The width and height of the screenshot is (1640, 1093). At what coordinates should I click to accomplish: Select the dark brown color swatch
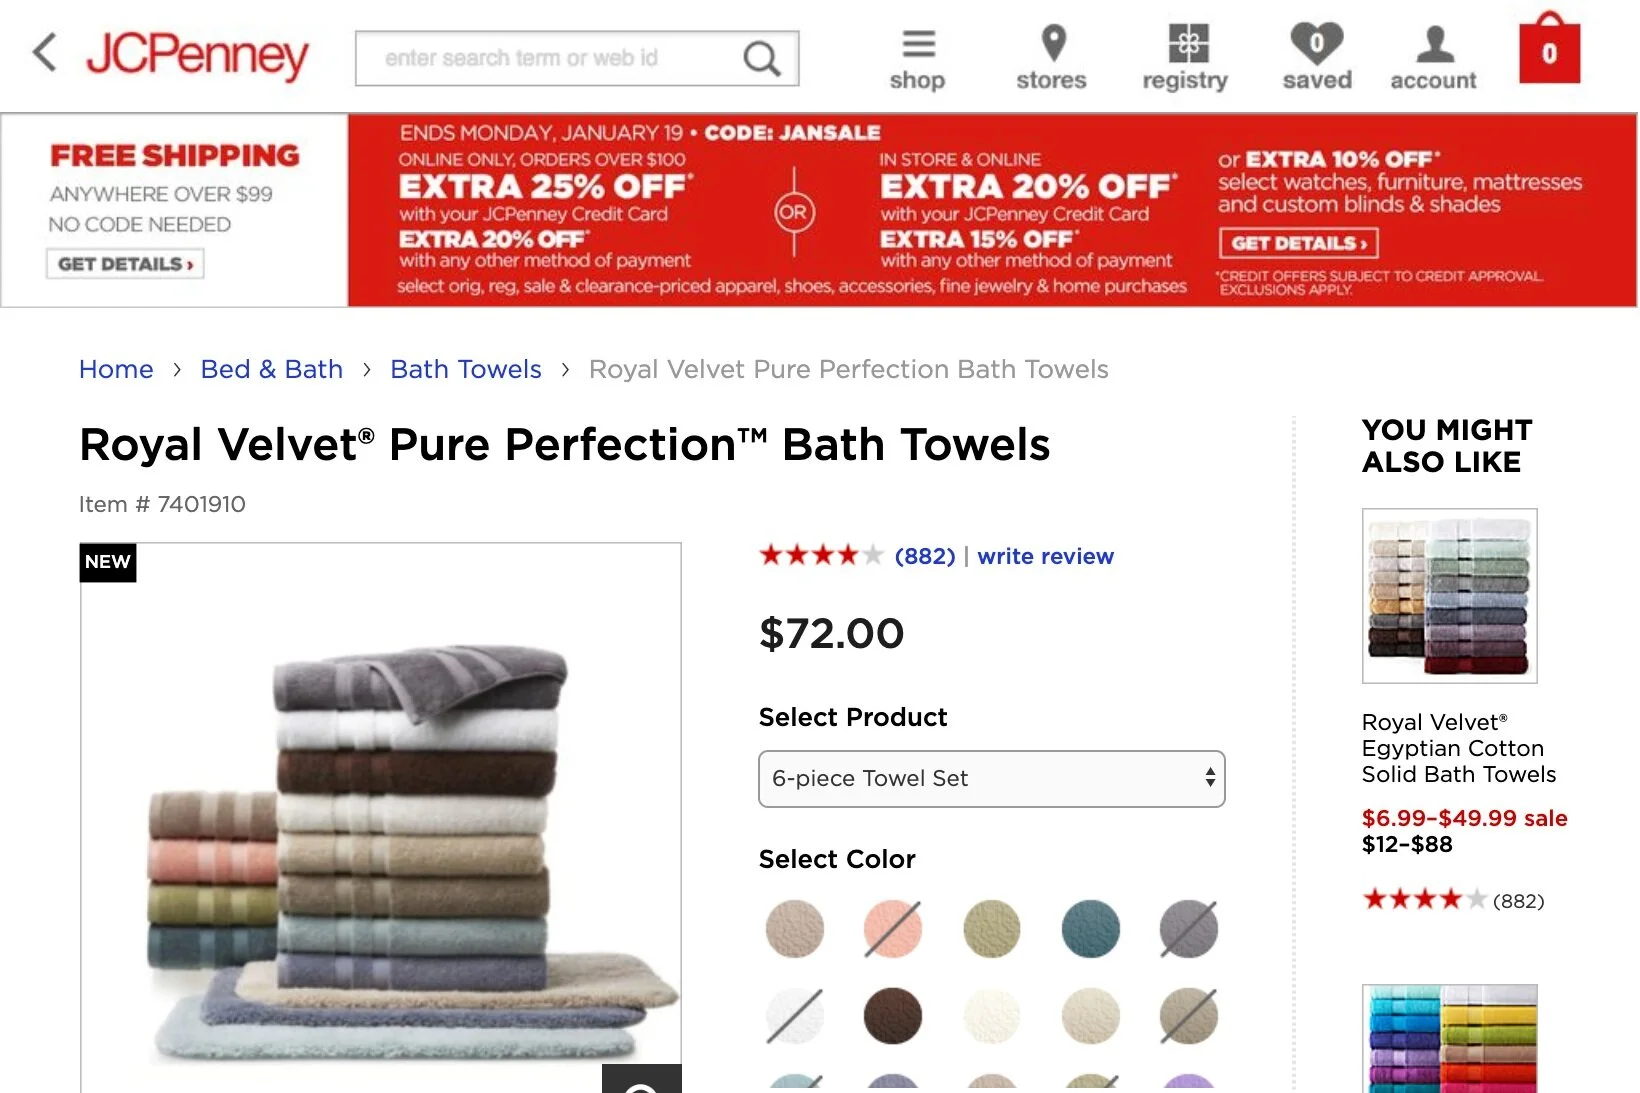(892, 1016)
